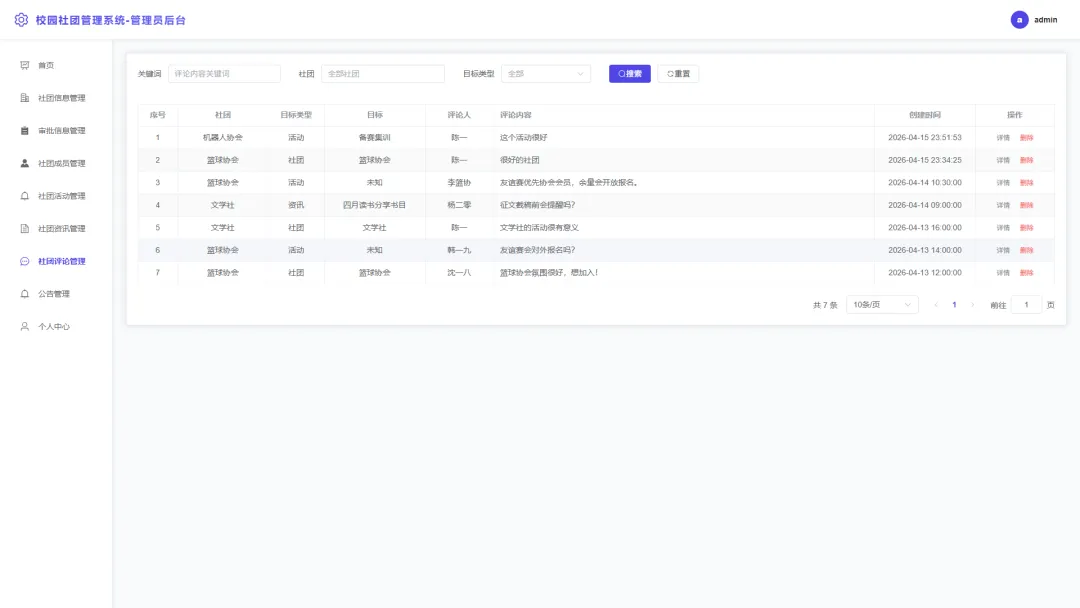
Task: Go to 首页 via its sidebar icon
Action: click(25, 65)
